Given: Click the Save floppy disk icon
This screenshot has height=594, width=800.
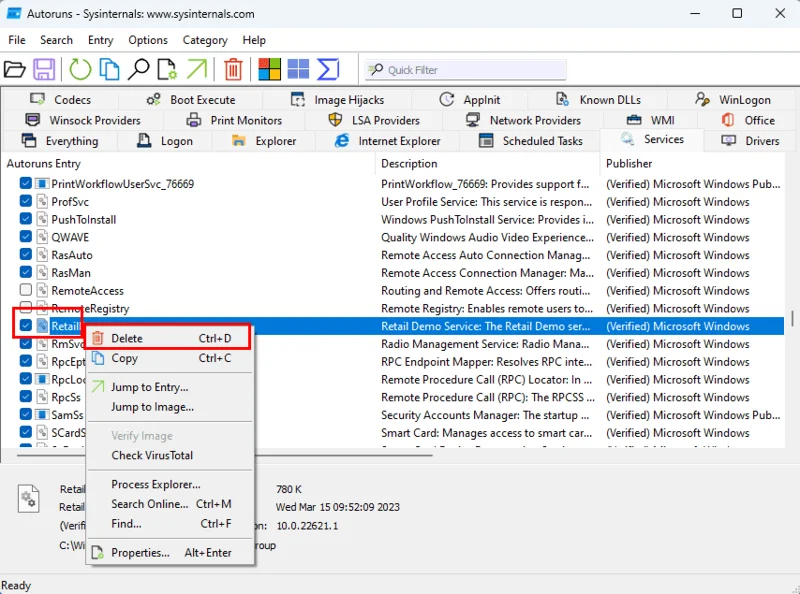Looking at the screenshot, I should pyautogui.click(x=44, y=69).
